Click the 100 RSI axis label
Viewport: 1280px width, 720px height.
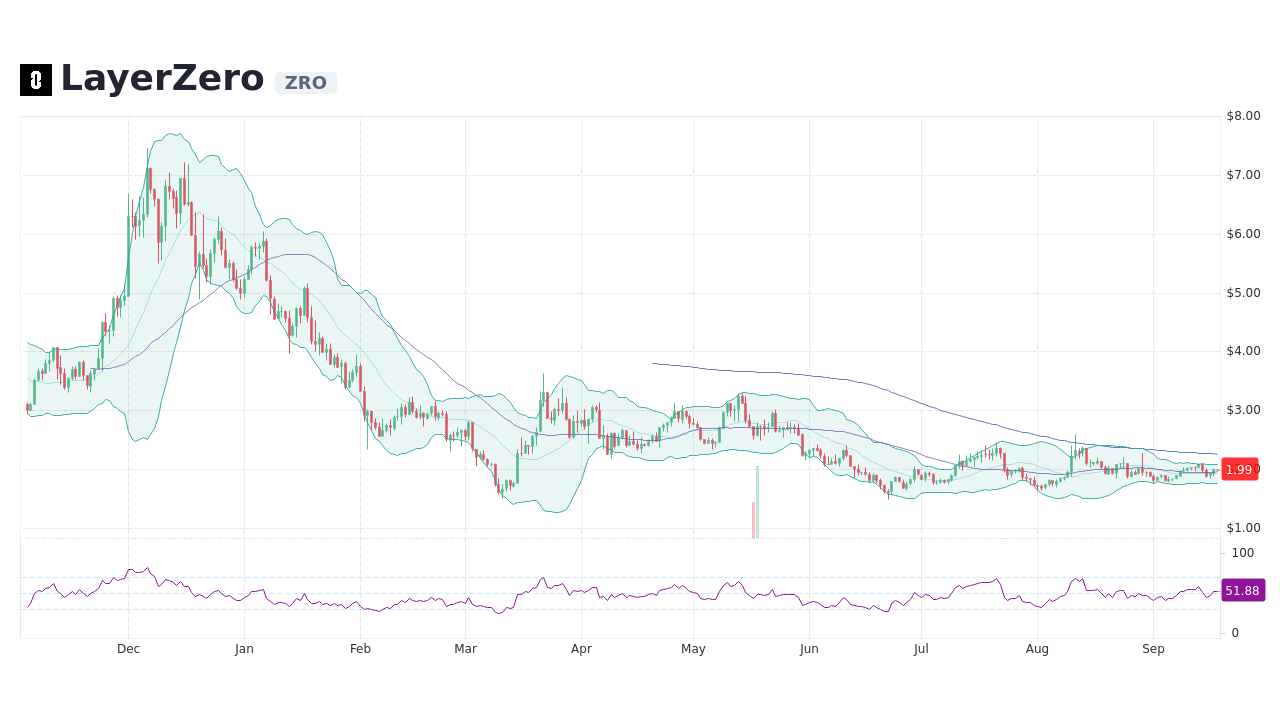[1243, 553]
